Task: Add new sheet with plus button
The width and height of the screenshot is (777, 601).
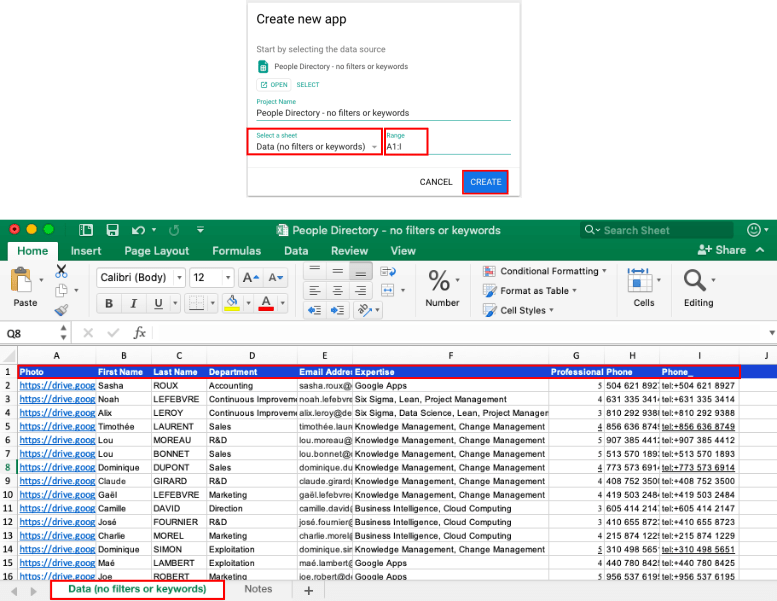Action: 308,590
